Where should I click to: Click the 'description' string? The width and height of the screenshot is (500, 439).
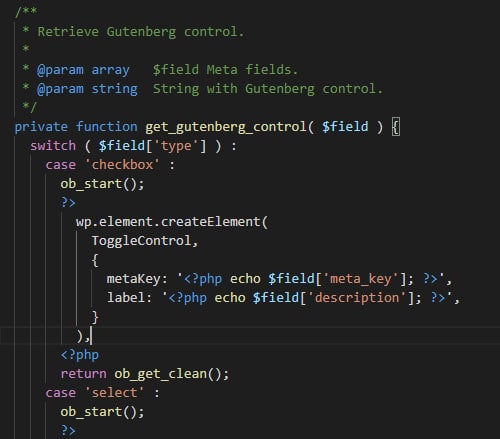tap(357, 298)
